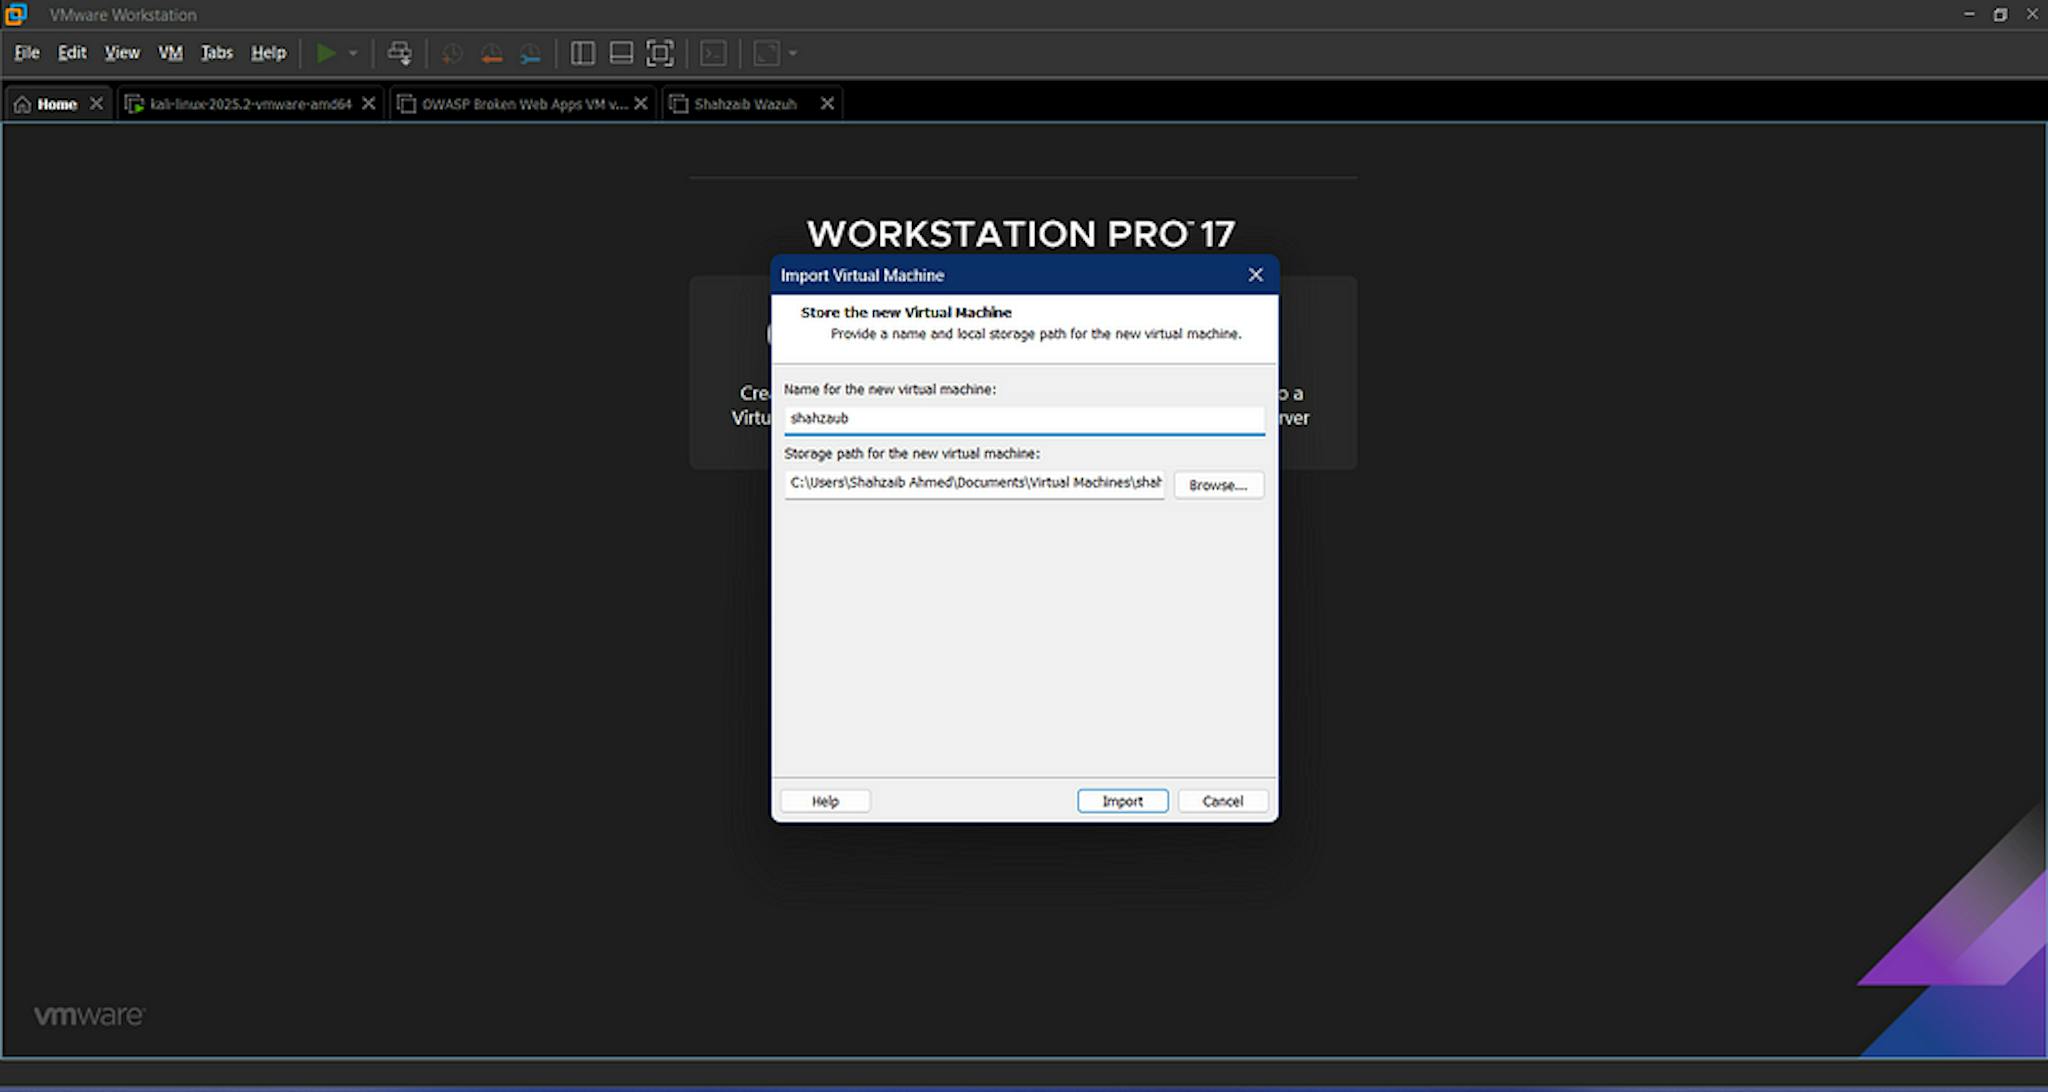Close the Shahzaib Wazuh tab
2048x1092 pixels.
pos(827,104)
